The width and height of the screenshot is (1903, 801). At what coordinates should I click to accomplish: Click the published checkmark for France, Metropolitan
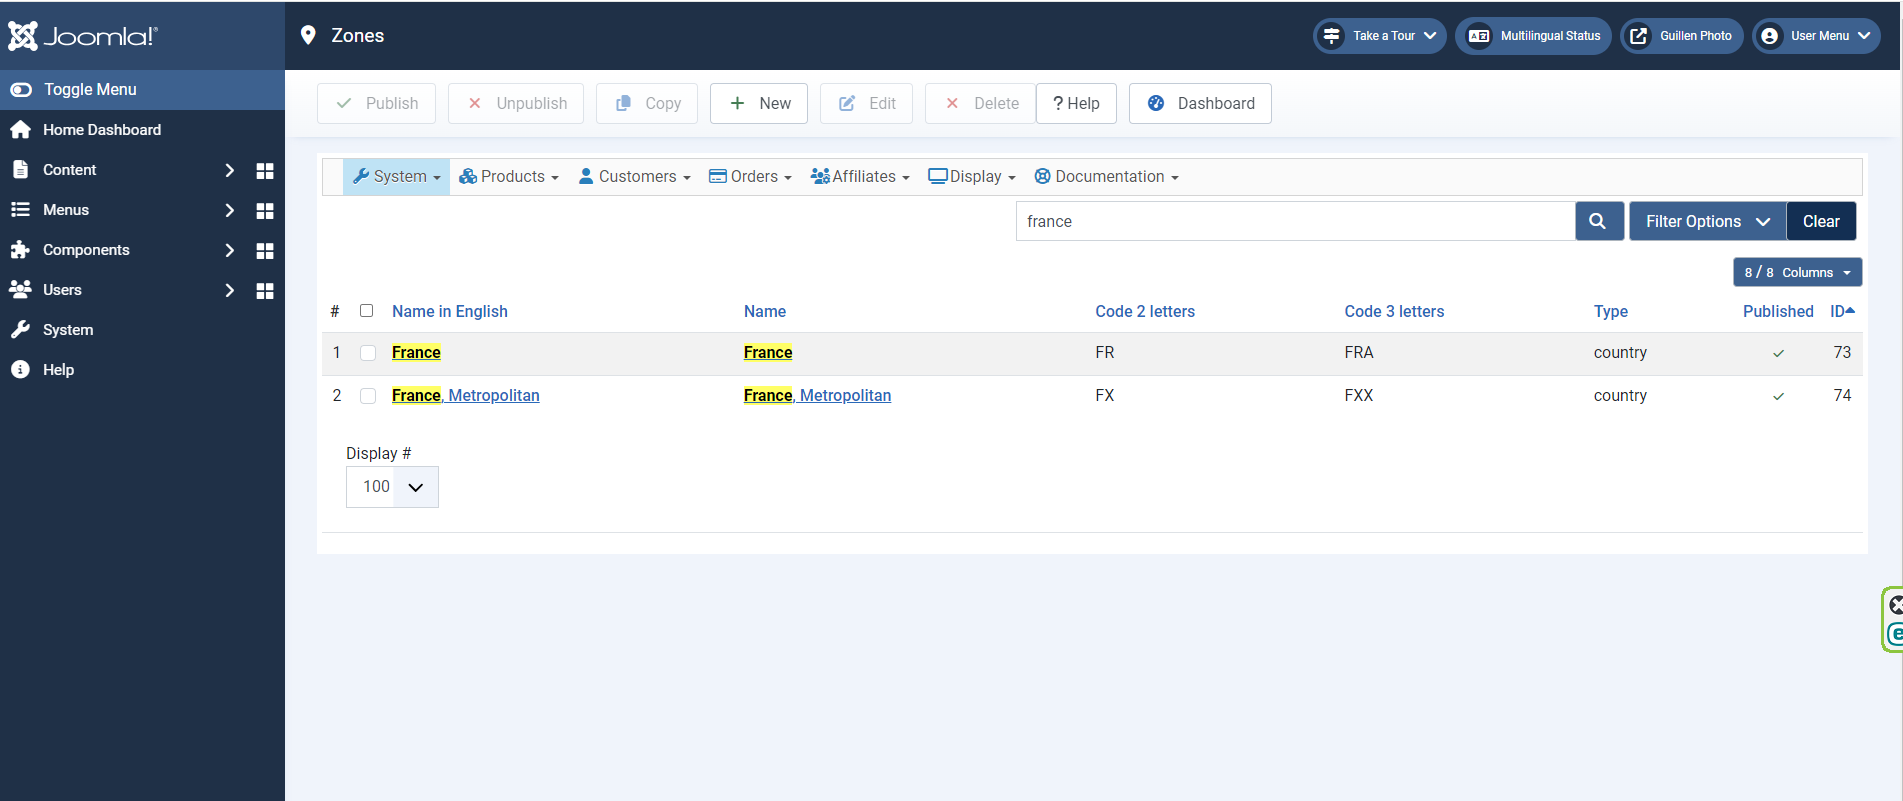point(1778,396)
